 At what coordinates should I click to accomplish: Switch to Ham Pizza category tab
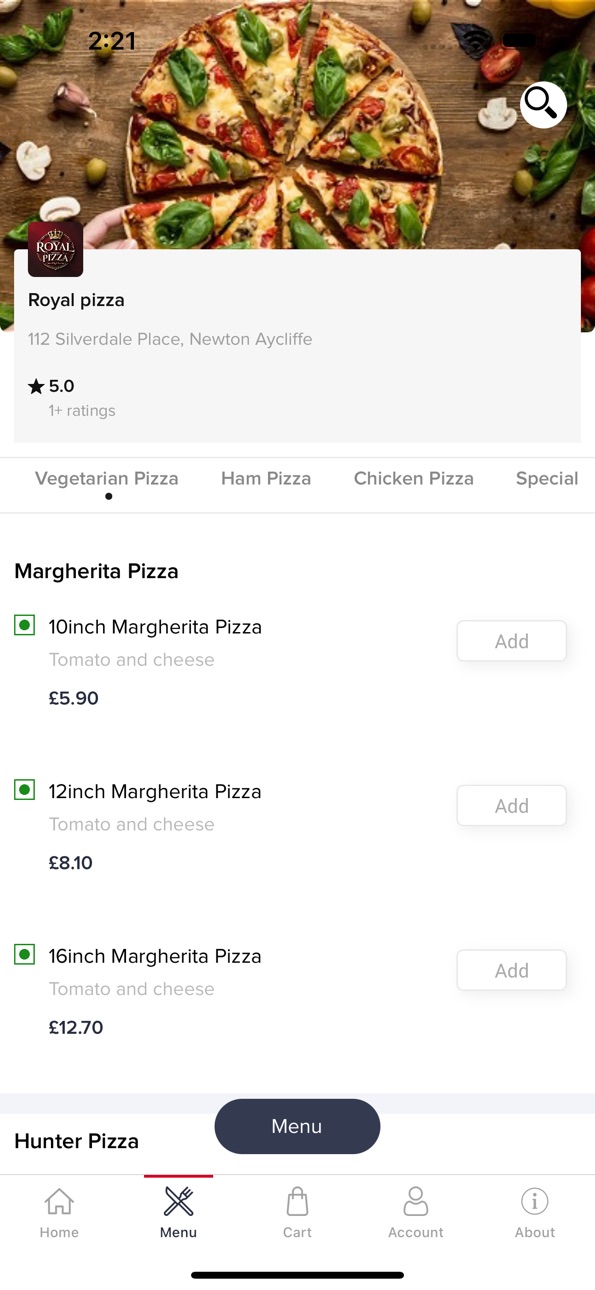(266, 479)
